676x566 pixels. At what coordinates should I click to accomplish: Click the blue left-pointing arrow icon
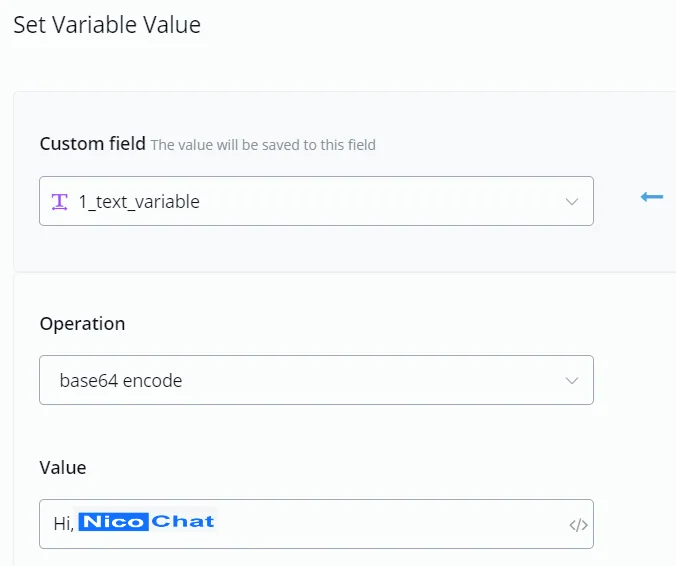click(651, 197)
